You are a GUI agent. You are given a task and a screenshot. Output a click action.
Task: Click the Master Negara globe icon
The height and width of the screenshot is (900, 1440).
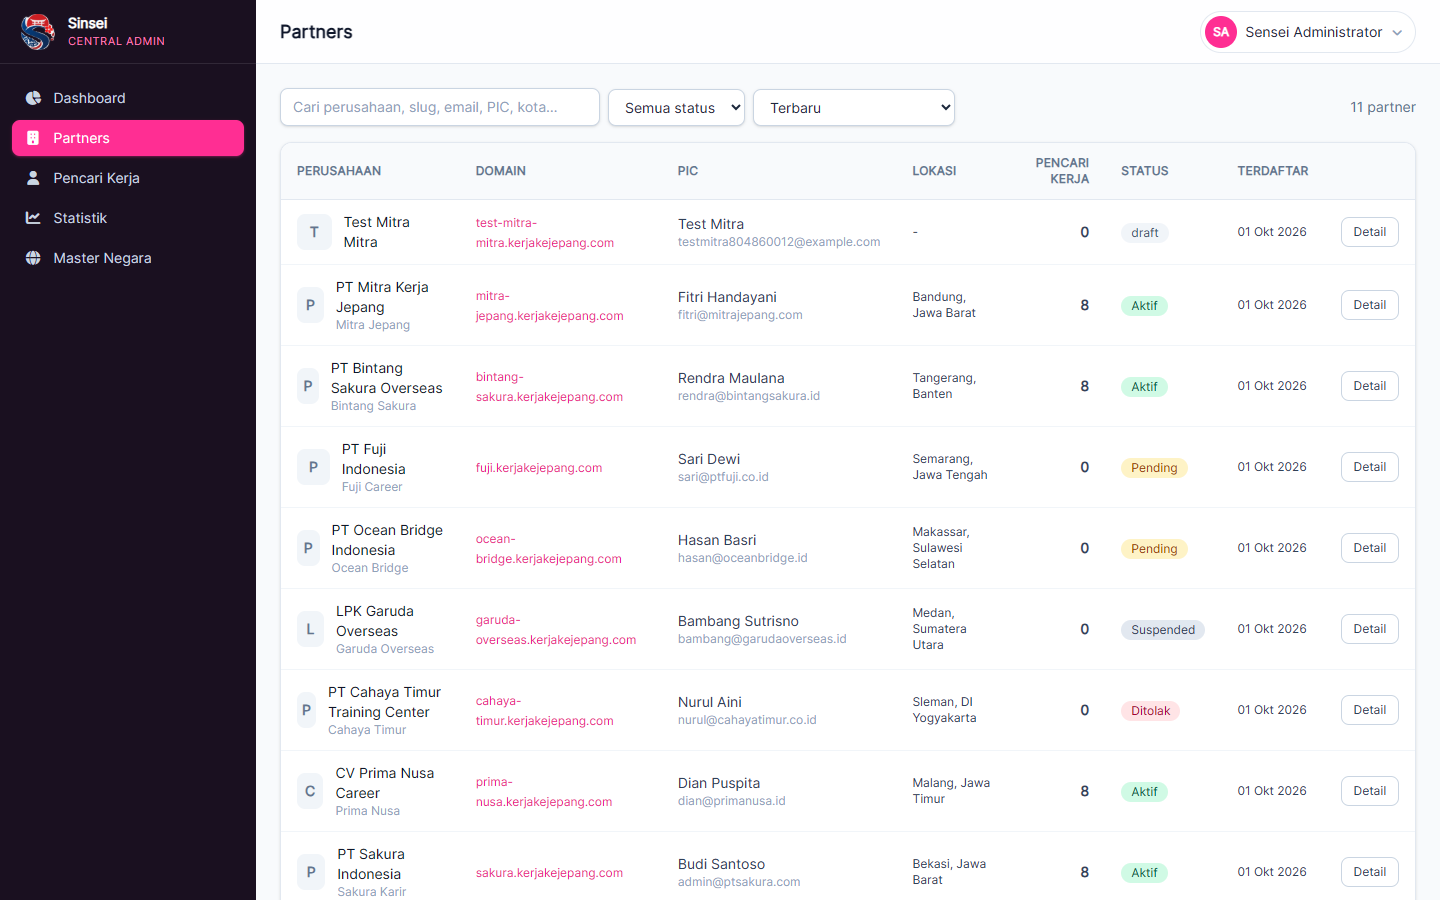tap(33, 258)
